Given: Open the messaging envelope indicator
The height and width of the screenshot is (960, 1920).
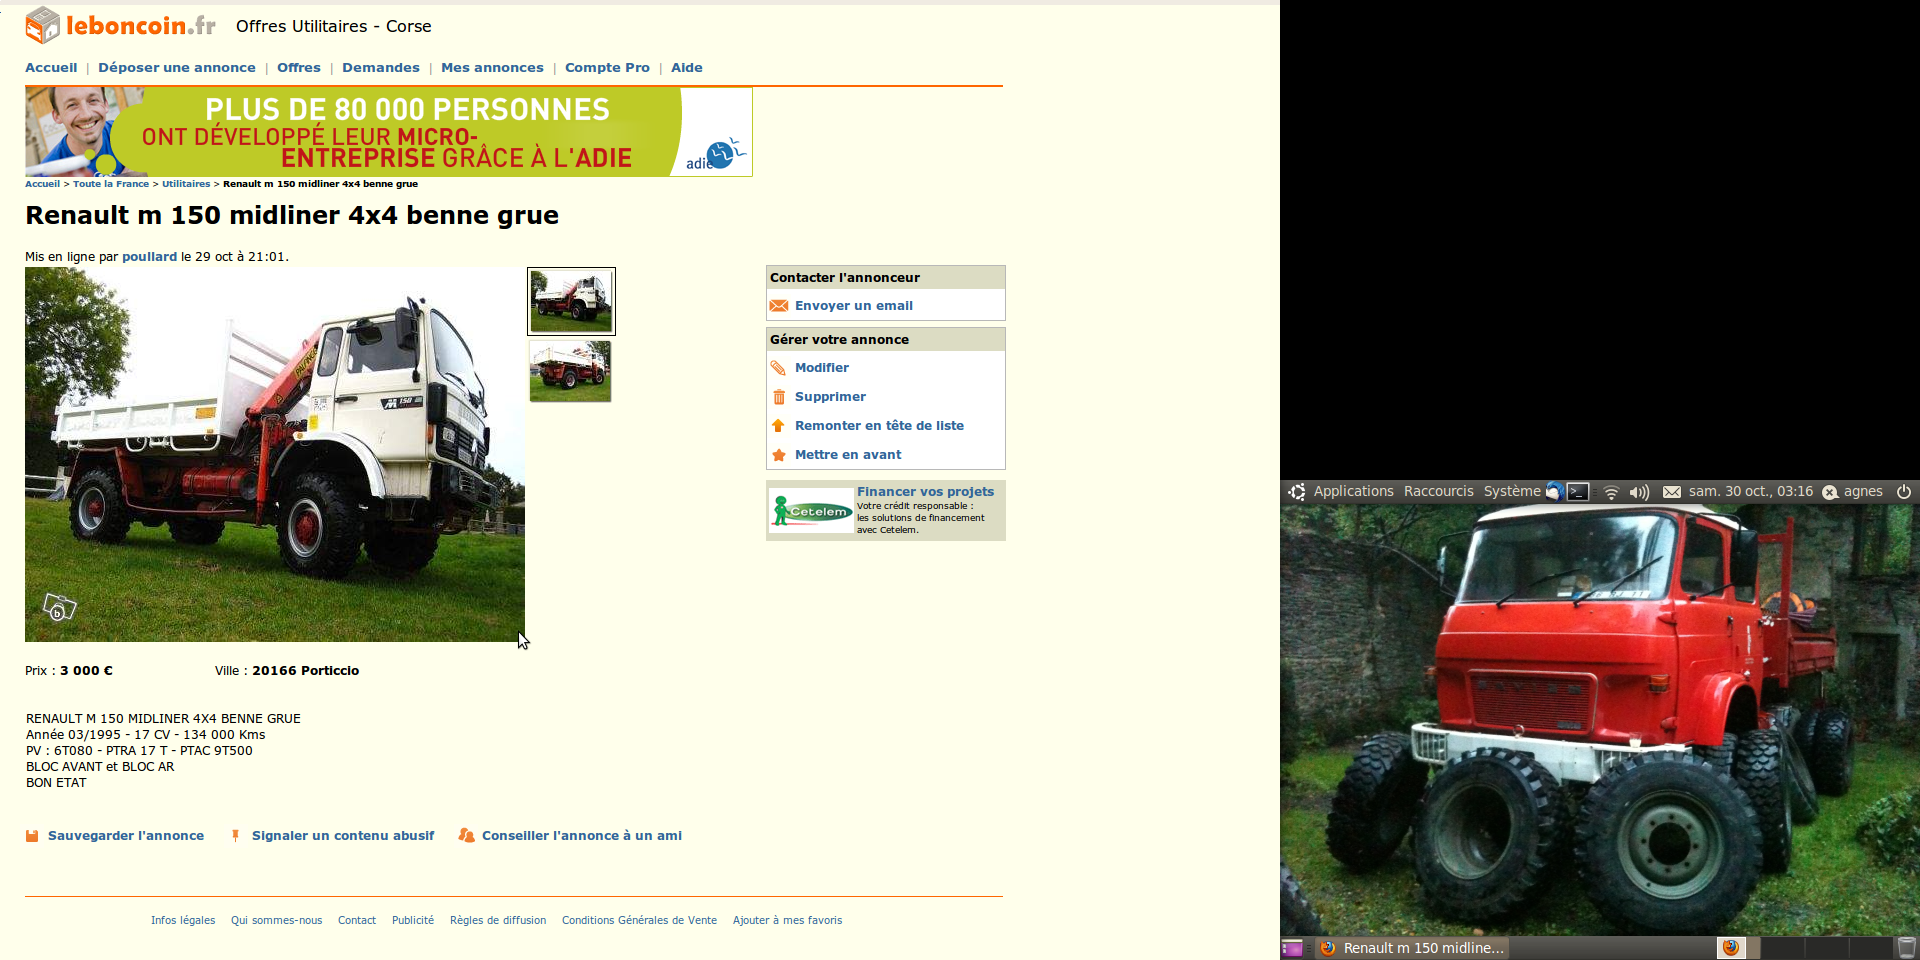Looking at the screenshot, I should 1671,492.
